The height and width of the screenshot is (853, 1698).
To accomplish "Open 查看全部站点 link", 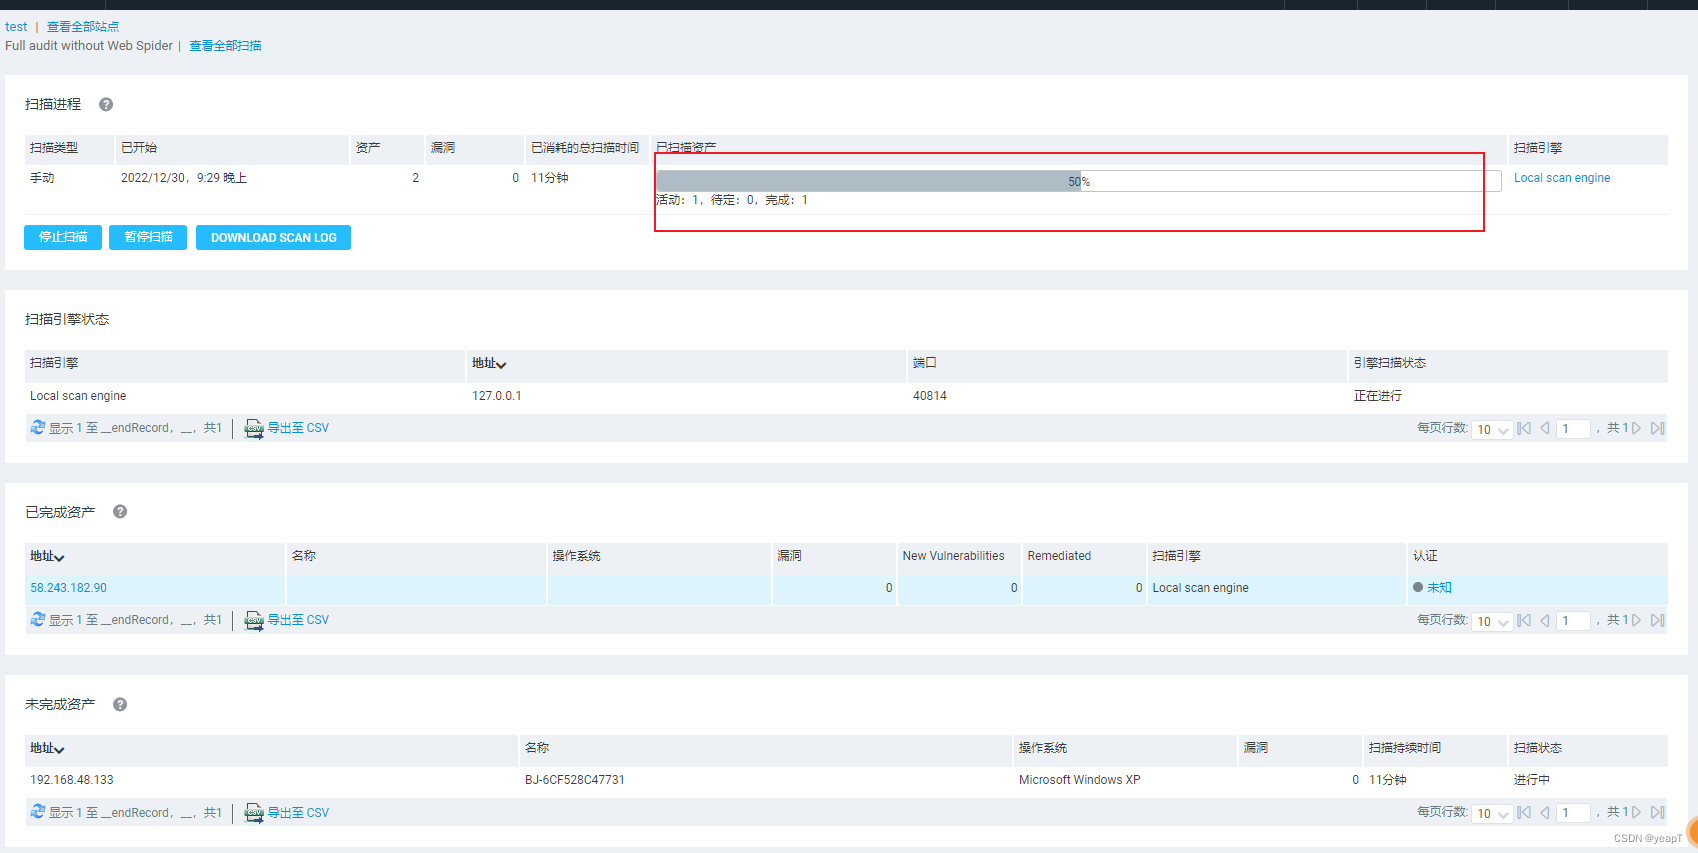I will pyautogui.click(x=83, y=27).
